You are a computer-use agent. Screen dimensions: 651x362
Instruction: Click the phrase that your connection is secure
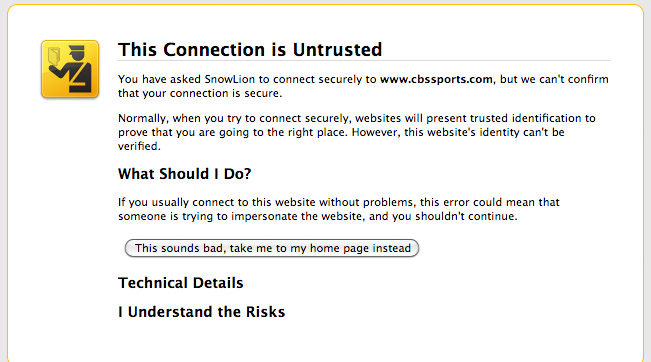coord(199,93)
